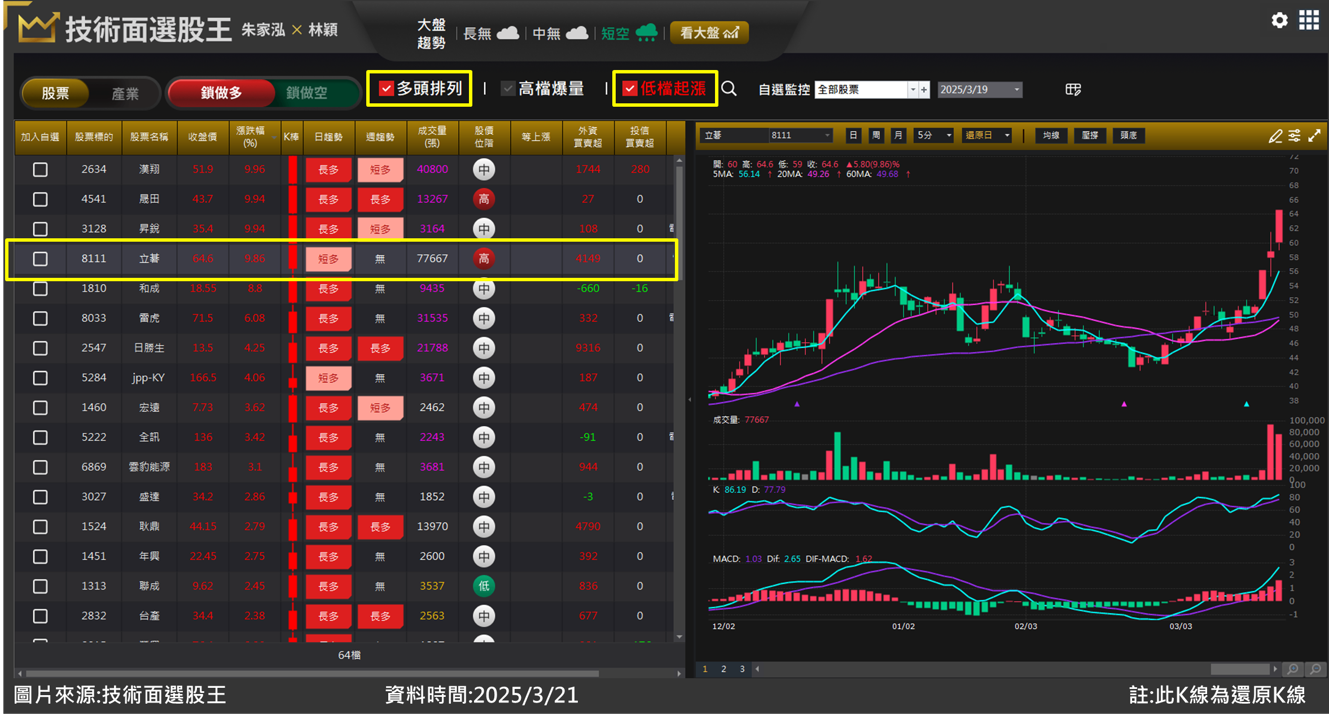1329x720 pixels.
Task: Select the 6869 雲豹能源 row
Action: click(x=346, y=467)
